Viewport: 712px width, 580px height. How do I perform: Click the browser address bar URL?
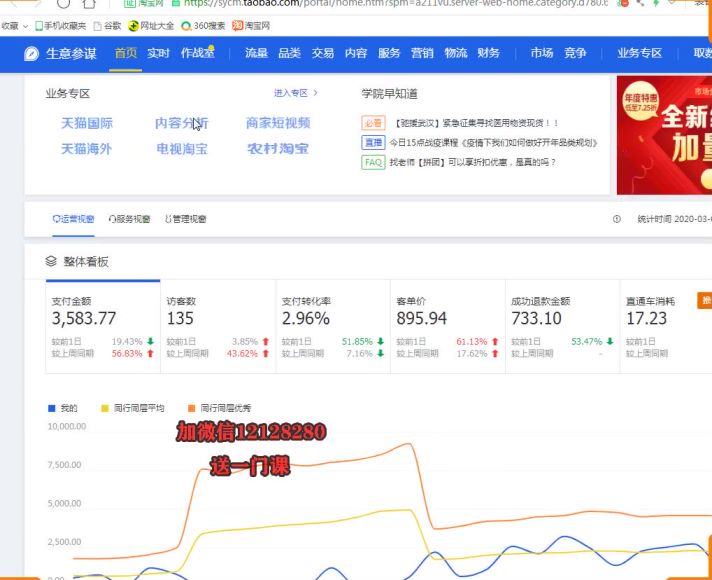pyautogui.click(x=395, y=4)
